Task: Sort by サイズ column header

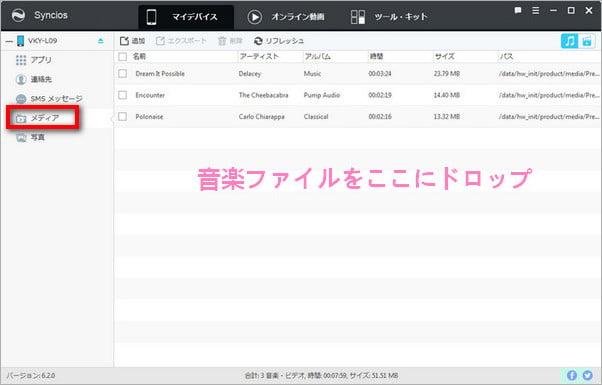Action: click(x=445, y=56)
